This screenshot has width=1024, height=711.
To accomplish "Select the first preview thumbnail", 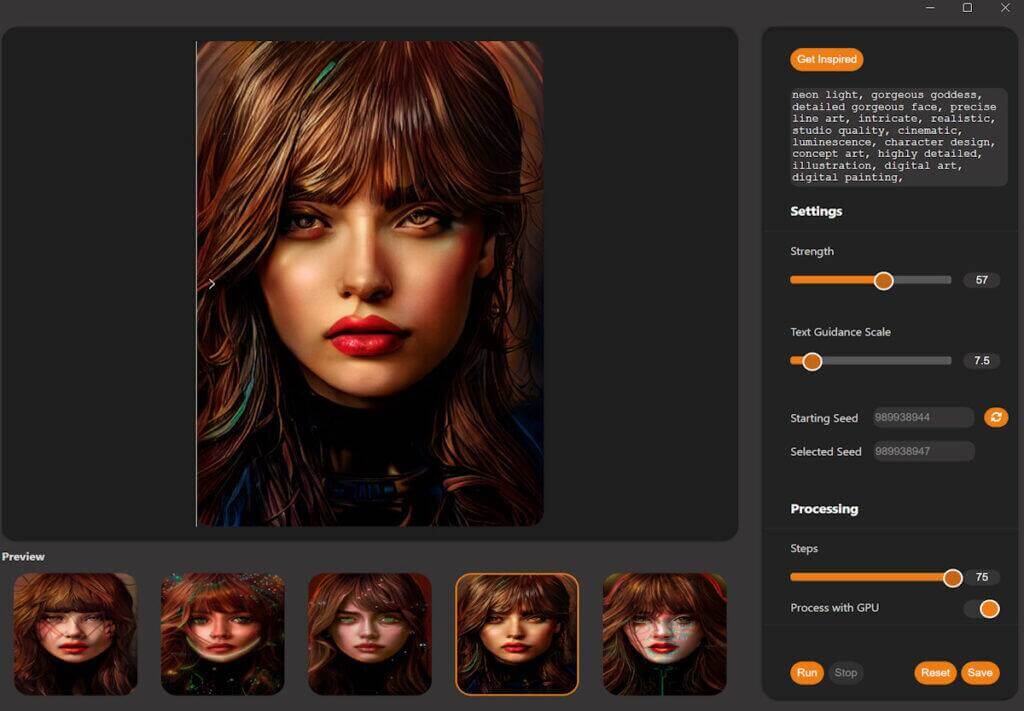I will point(75,633).
